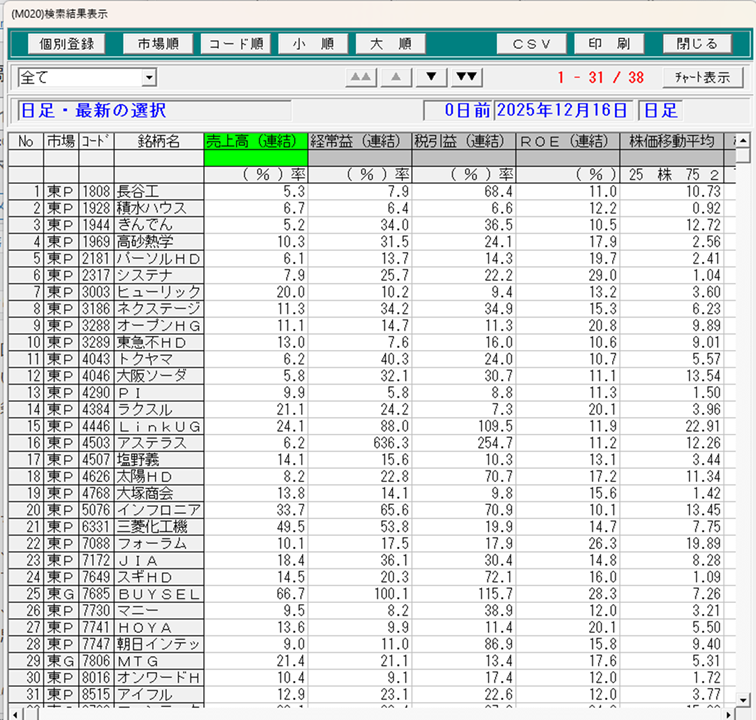Select the ROE（連結） column header
Screen dimensions: 756x720
pyautogui.click(x=568, y=141)
